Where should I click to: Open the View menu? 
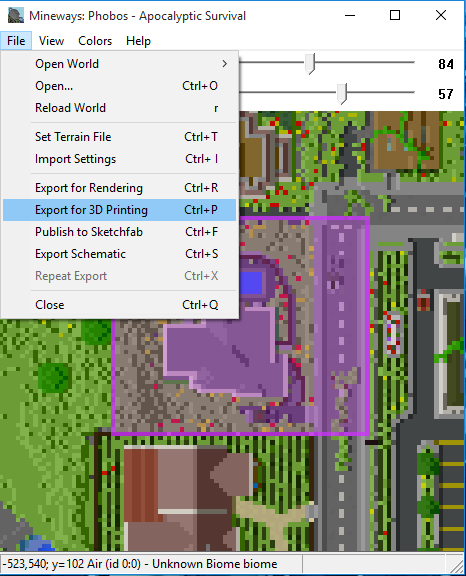click(x=51, y=41)
